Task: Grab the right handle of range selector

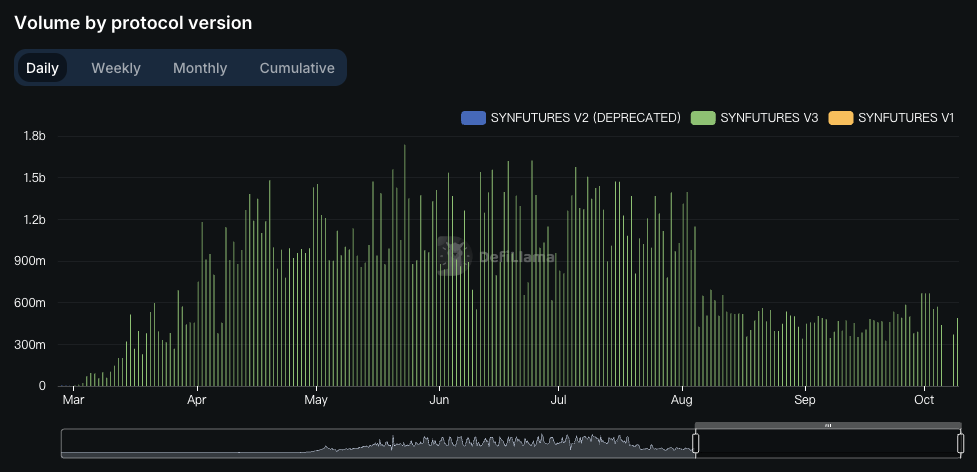Action: tap(960, 443)
